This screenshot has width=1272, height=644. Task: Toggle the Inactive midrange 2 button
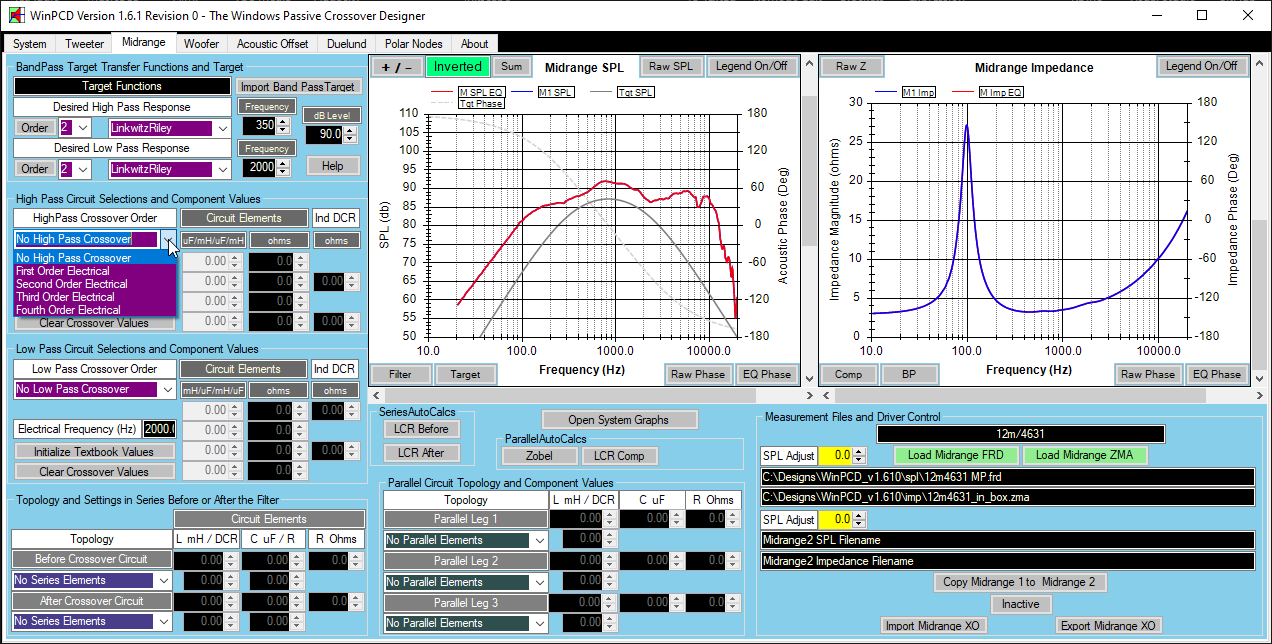tap(1020, 604)
